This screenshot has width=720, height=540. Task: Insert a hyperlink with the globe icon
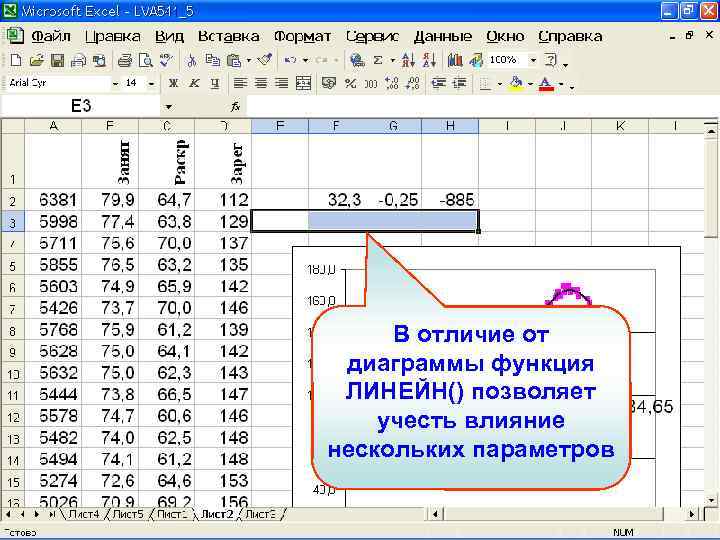[357, 60]
